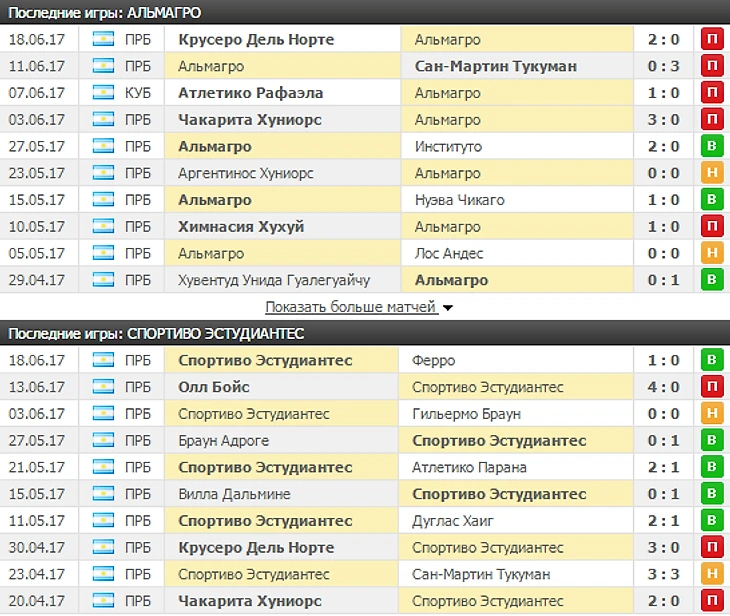Click the Argentina flag in the 18.06.17 Альмагро row
Screen dimensions: 730x616
(x=103, y=40)
